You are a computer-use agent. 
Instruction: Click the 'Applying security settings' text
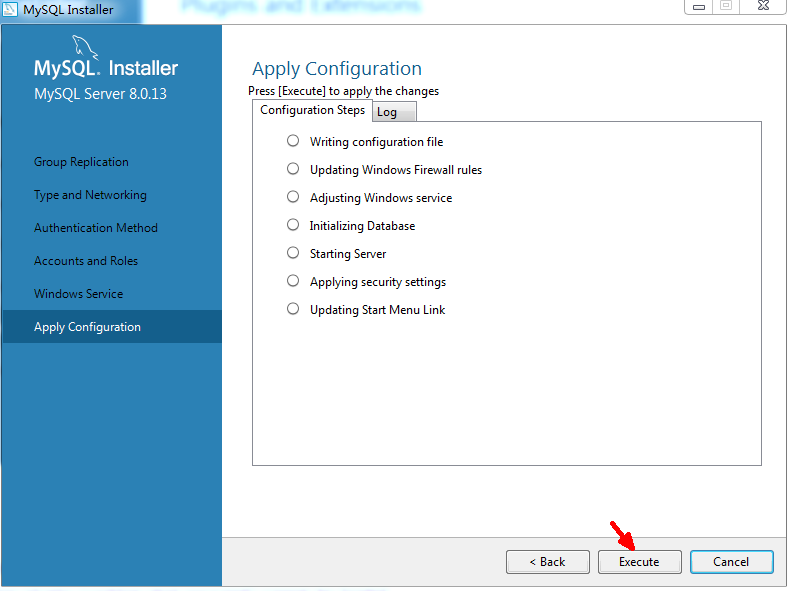[378, 282]
